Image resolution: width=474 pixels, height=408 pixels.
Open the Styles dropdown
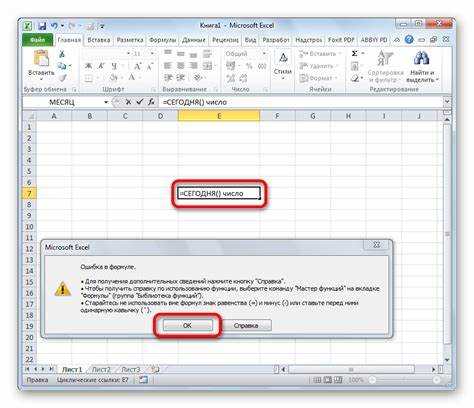(x=283, y=66)
